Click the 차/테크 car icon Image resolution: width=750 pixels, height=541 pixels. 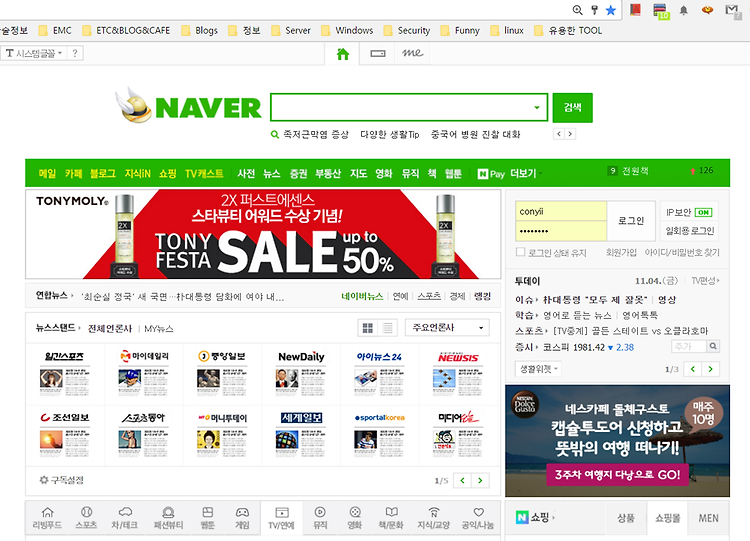click(125, 512)
